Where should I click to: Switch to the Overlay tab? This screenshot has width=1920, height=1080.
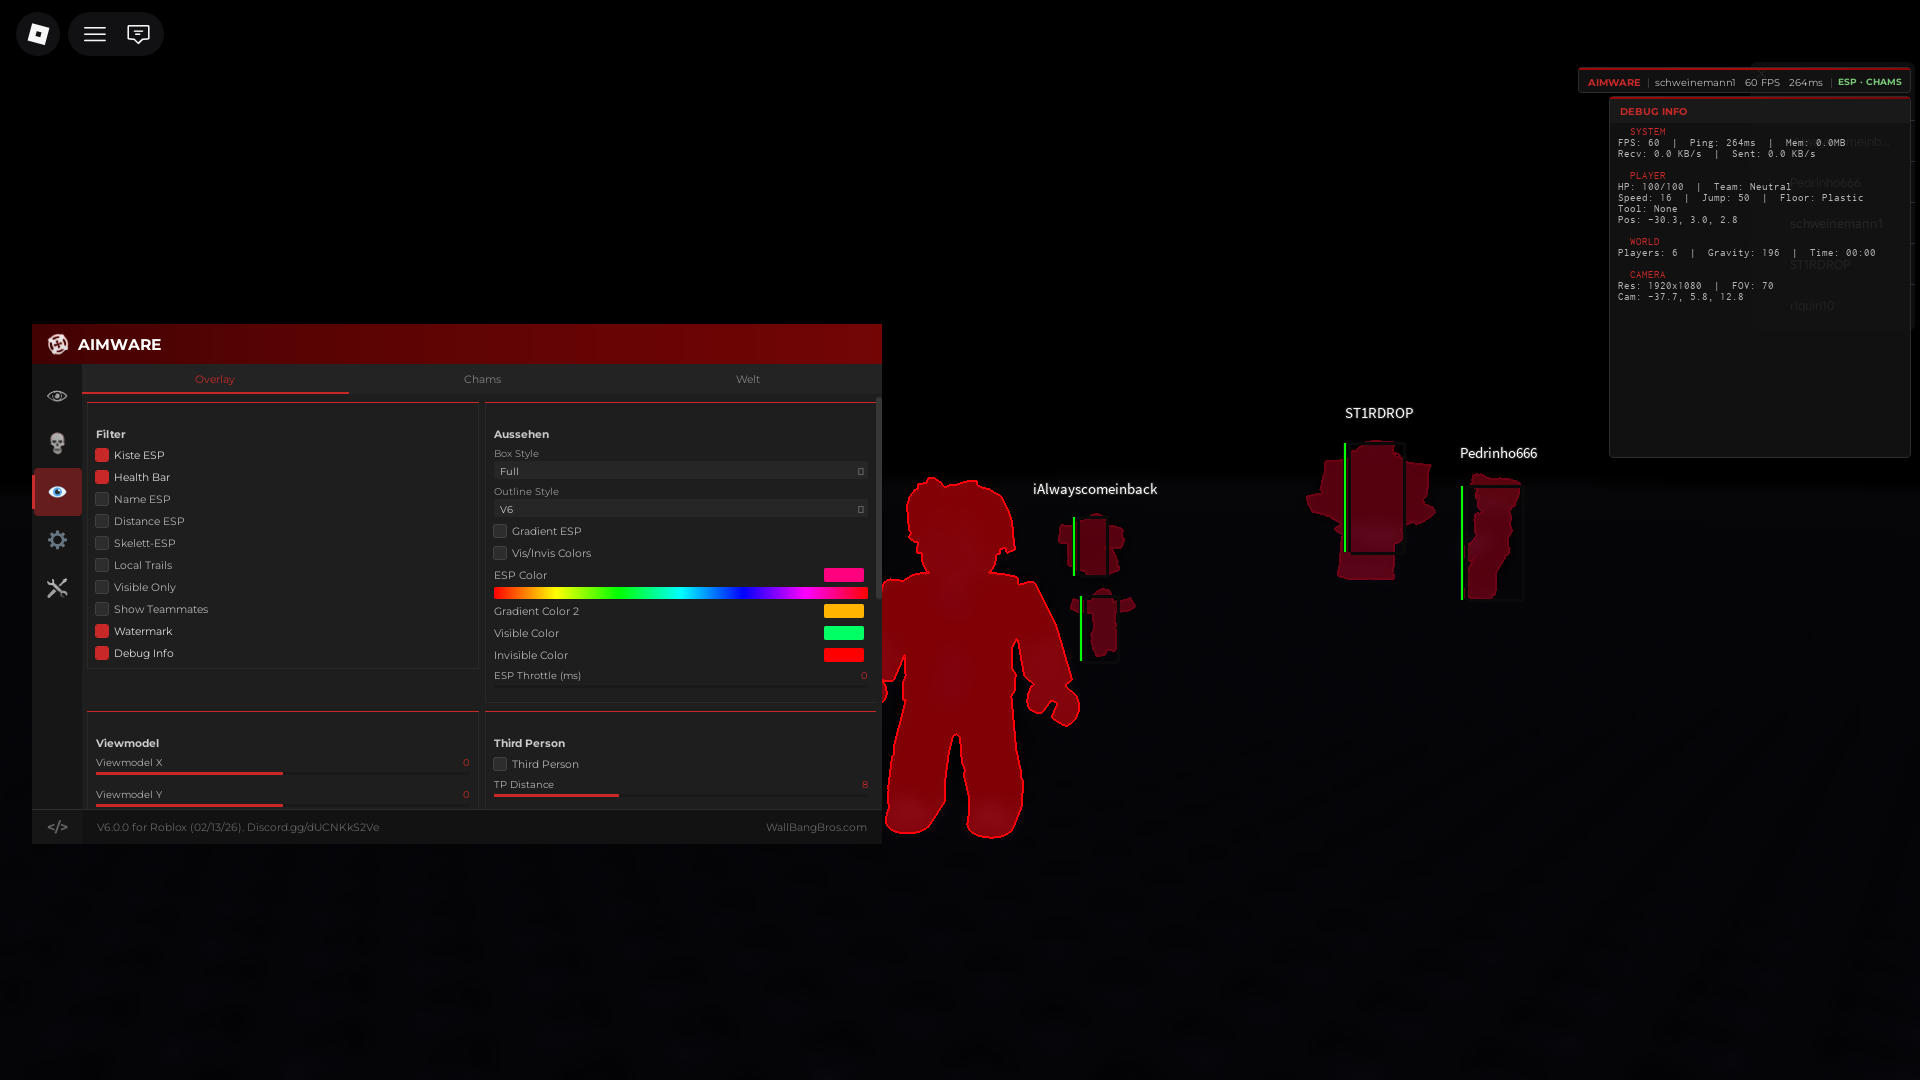[215, 379]
